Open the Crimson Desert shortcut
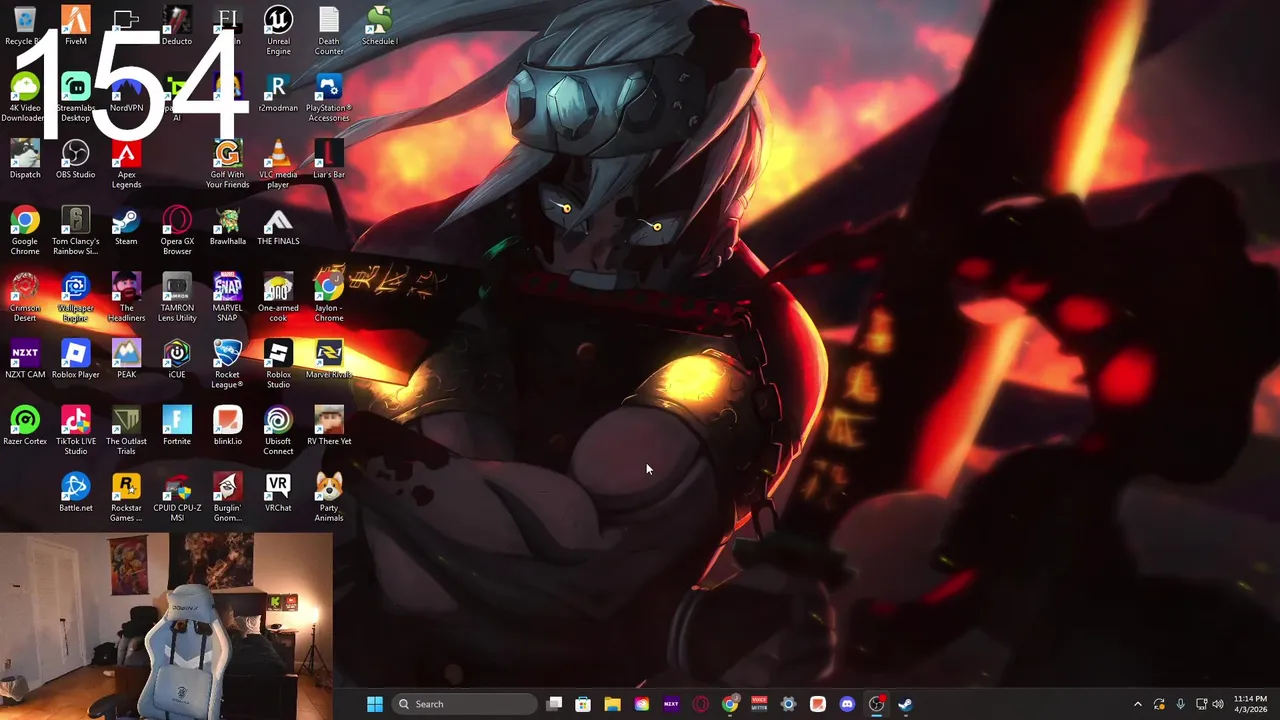 tap(25, 298)
